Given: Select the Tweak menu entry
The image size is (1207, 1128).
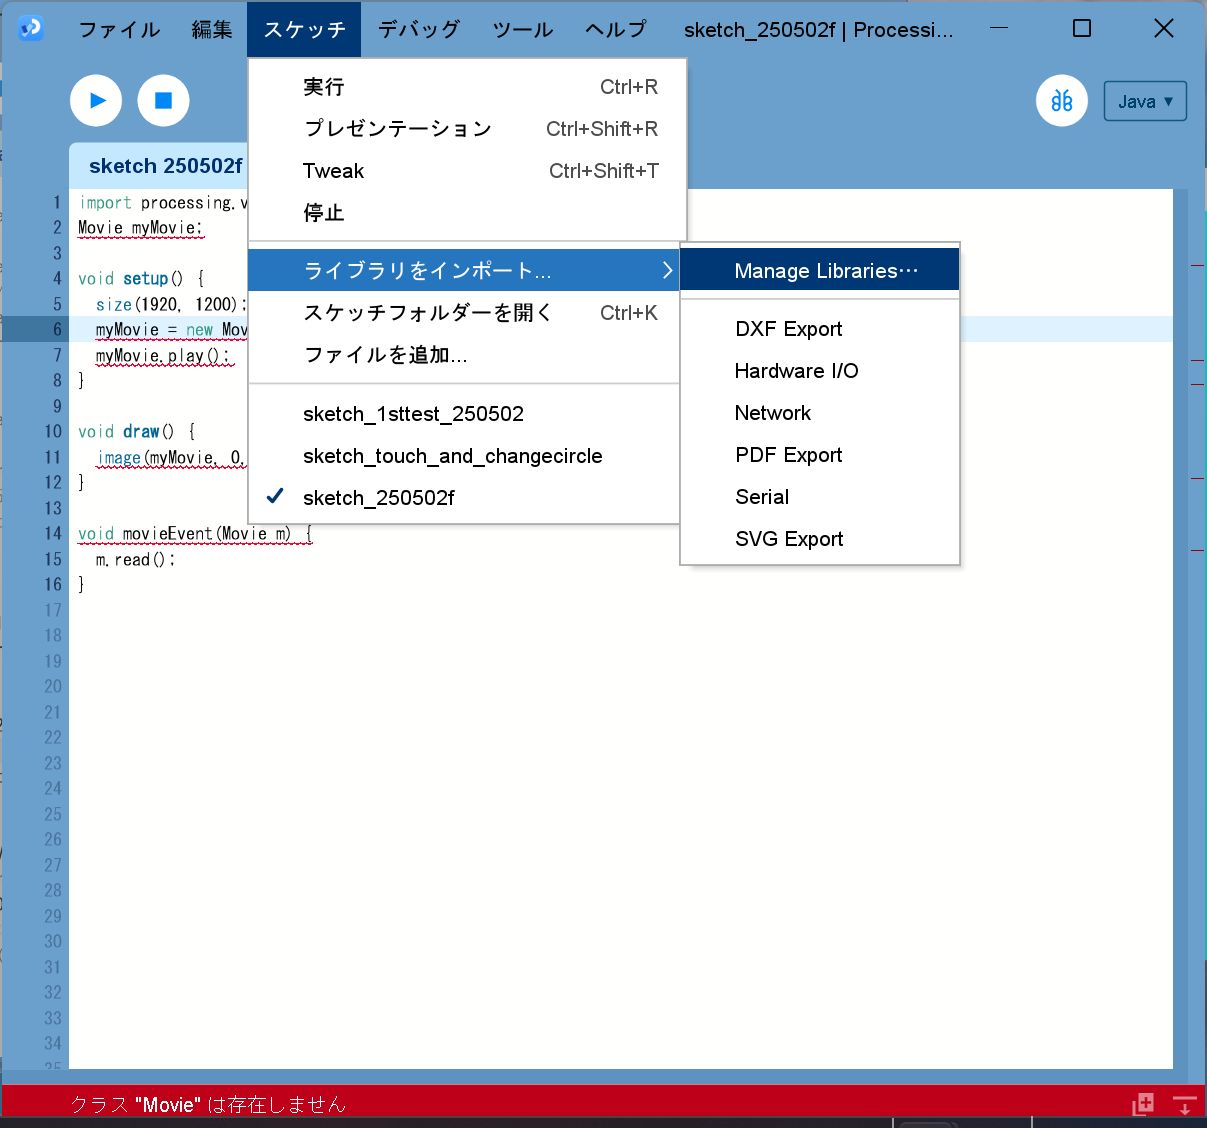Looking at the screenshot, I should [x=467, y=171].
